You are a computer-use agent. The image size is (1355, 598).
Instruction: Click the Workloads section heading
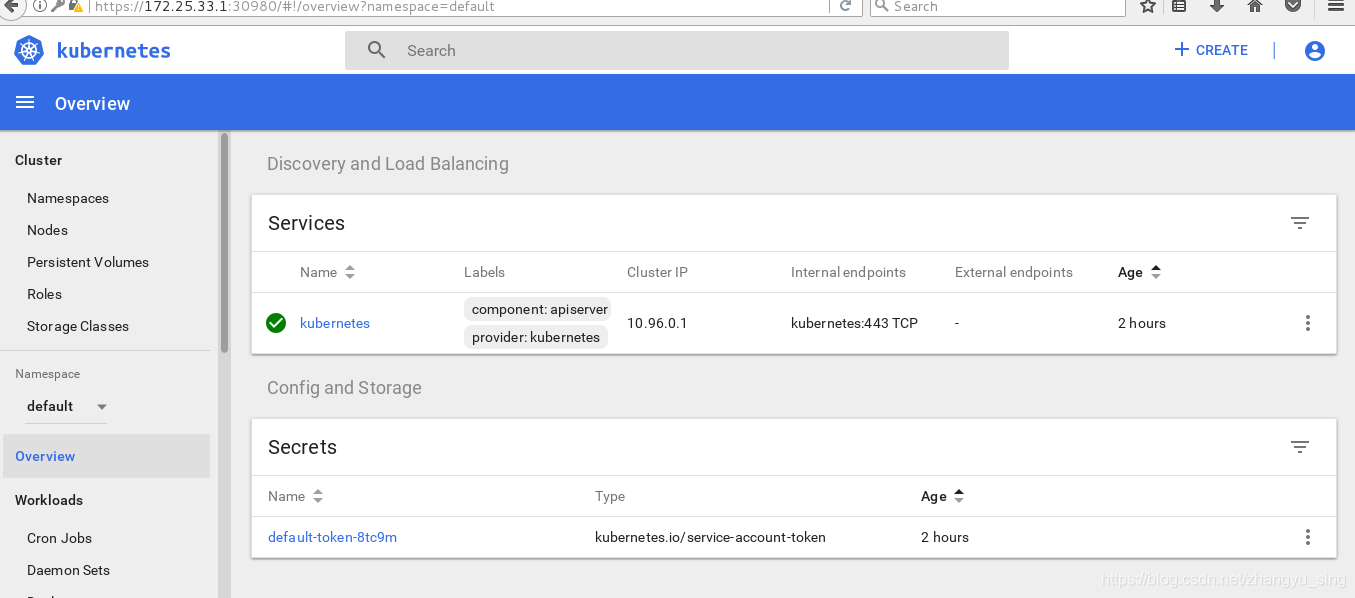tap(49, 500)
